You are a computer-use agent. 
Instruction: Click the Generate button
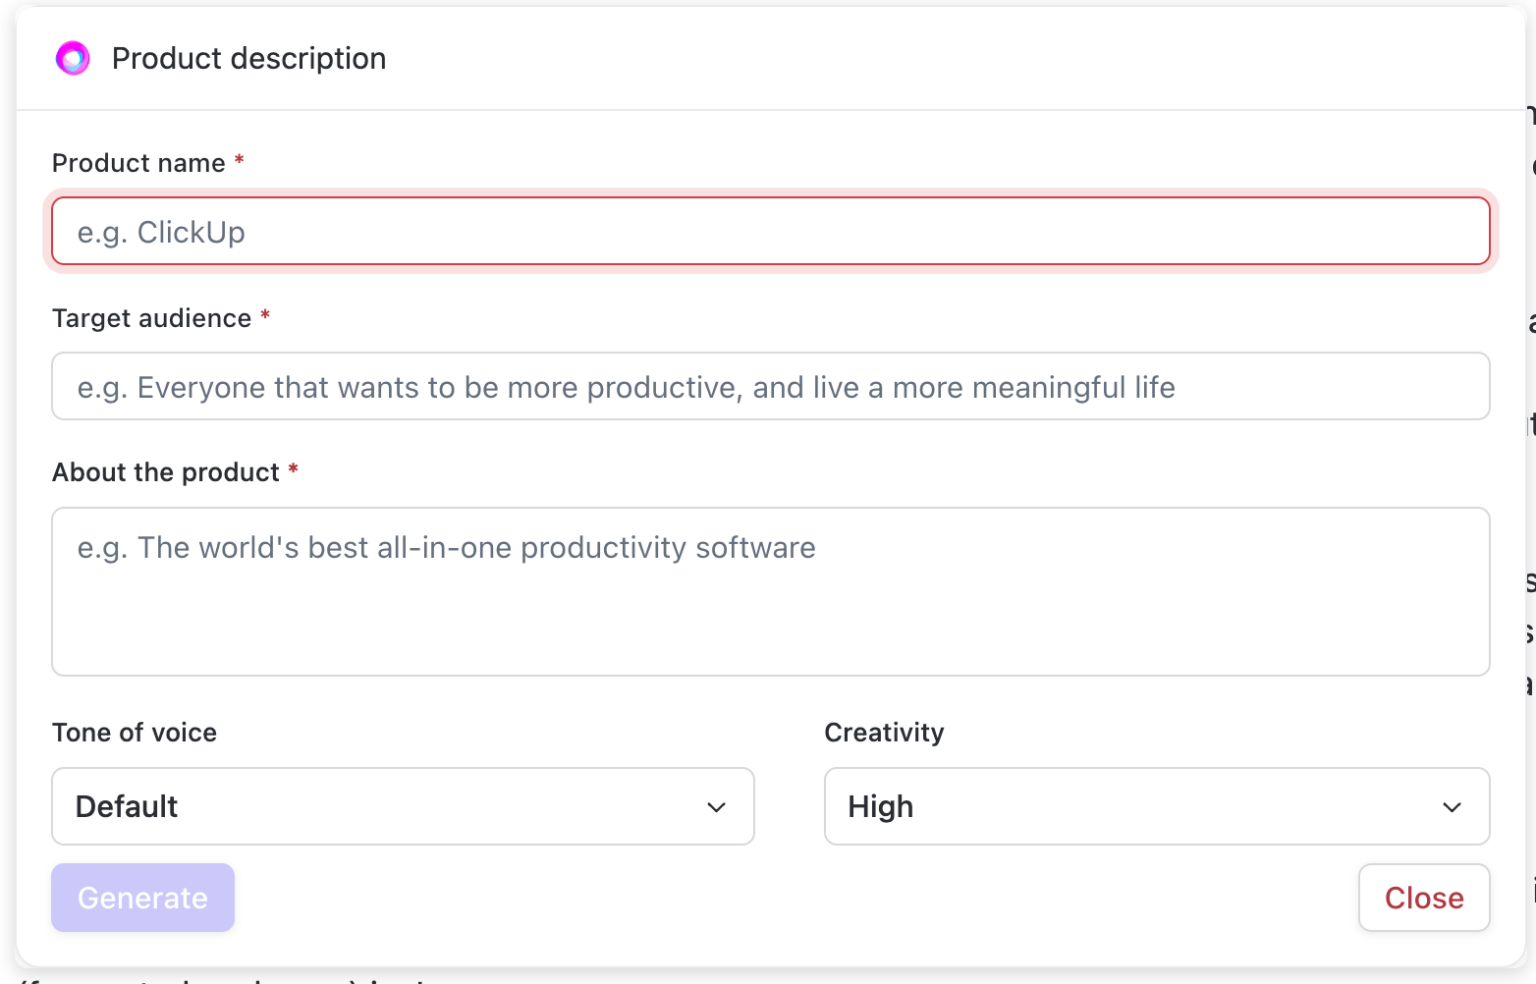[142, 897]
